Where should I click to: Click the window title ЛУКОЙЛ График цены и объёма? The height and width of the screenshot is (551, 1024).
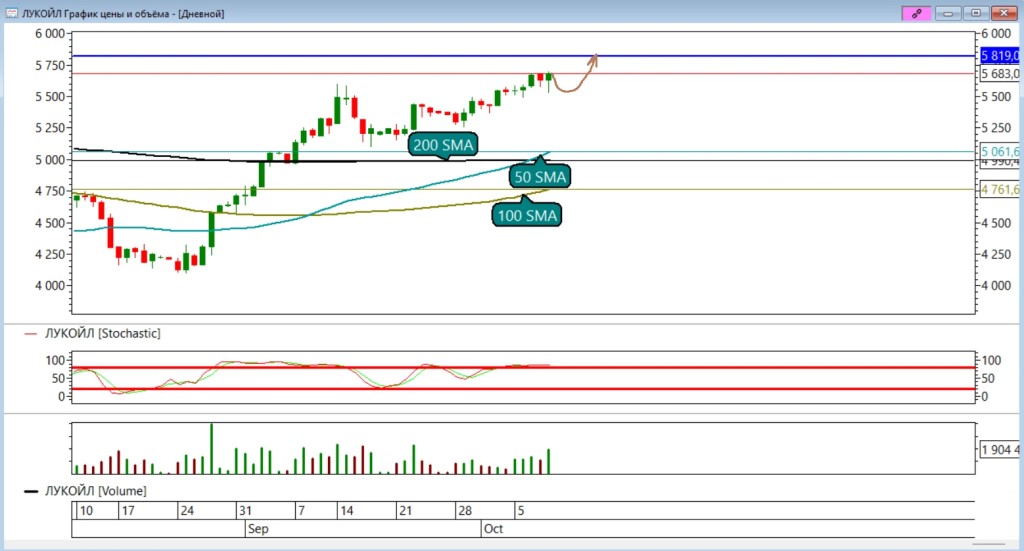(x=95, y=13)
